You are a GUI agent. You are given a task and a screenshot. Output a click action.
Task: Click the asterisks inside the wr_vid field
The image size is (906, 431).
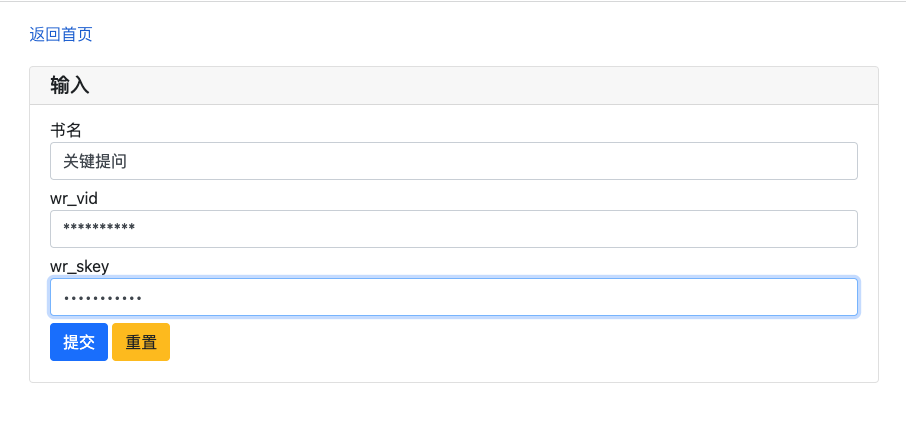(99, 230)
